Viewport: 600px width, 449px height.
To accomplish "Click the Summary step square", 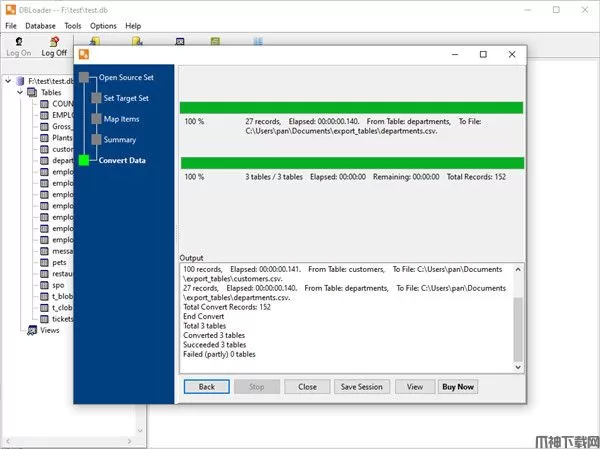I will (x=95, y=140).
